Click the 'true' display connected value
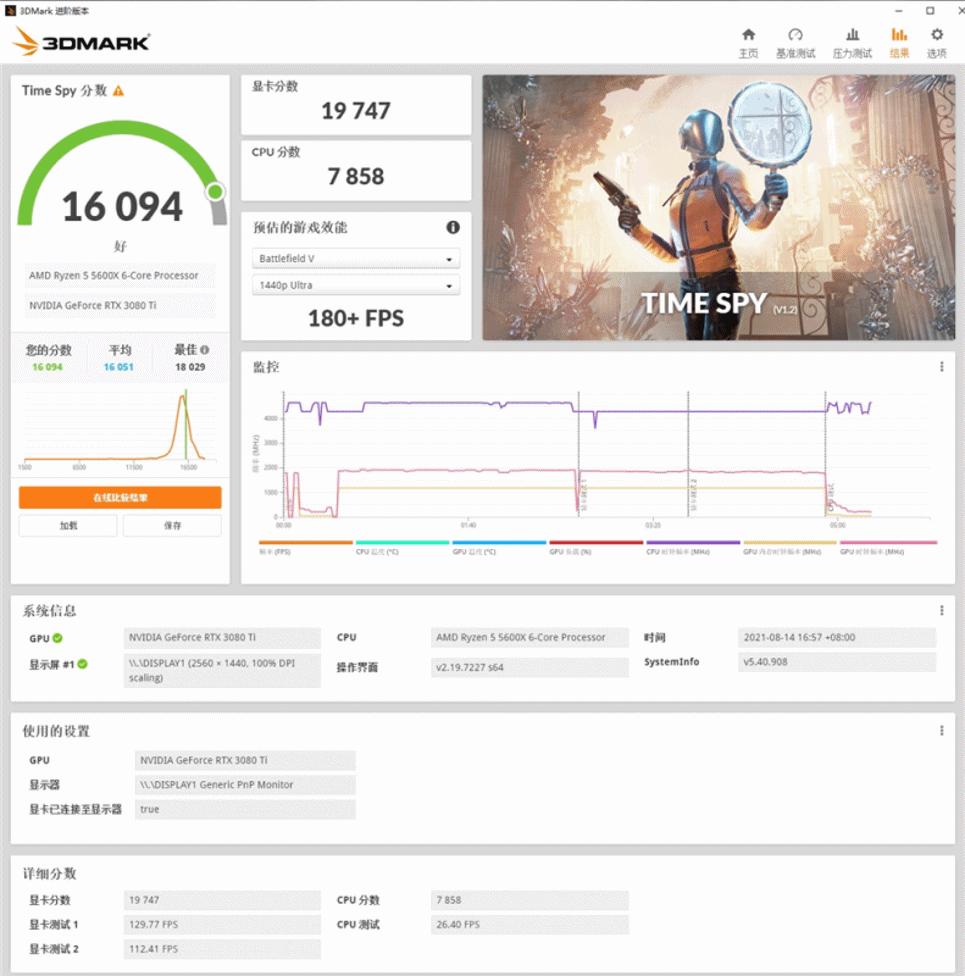Image resolution: width=965 pixels, height=976 pixels. (245, 809)
